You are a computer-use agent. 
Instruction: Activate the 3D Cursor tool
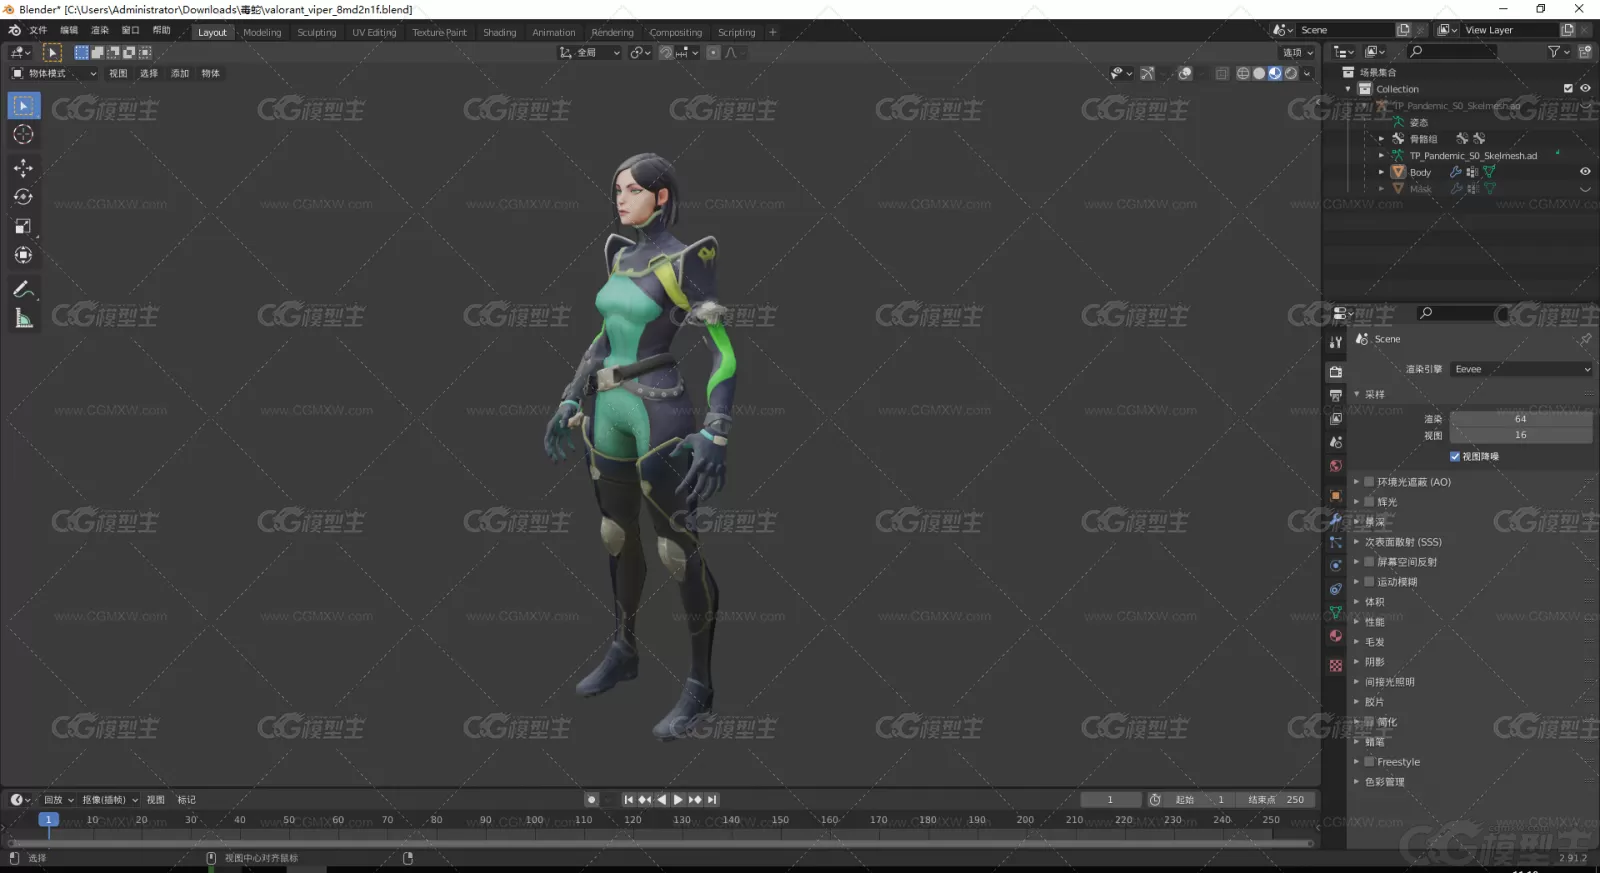click(24, 135)
